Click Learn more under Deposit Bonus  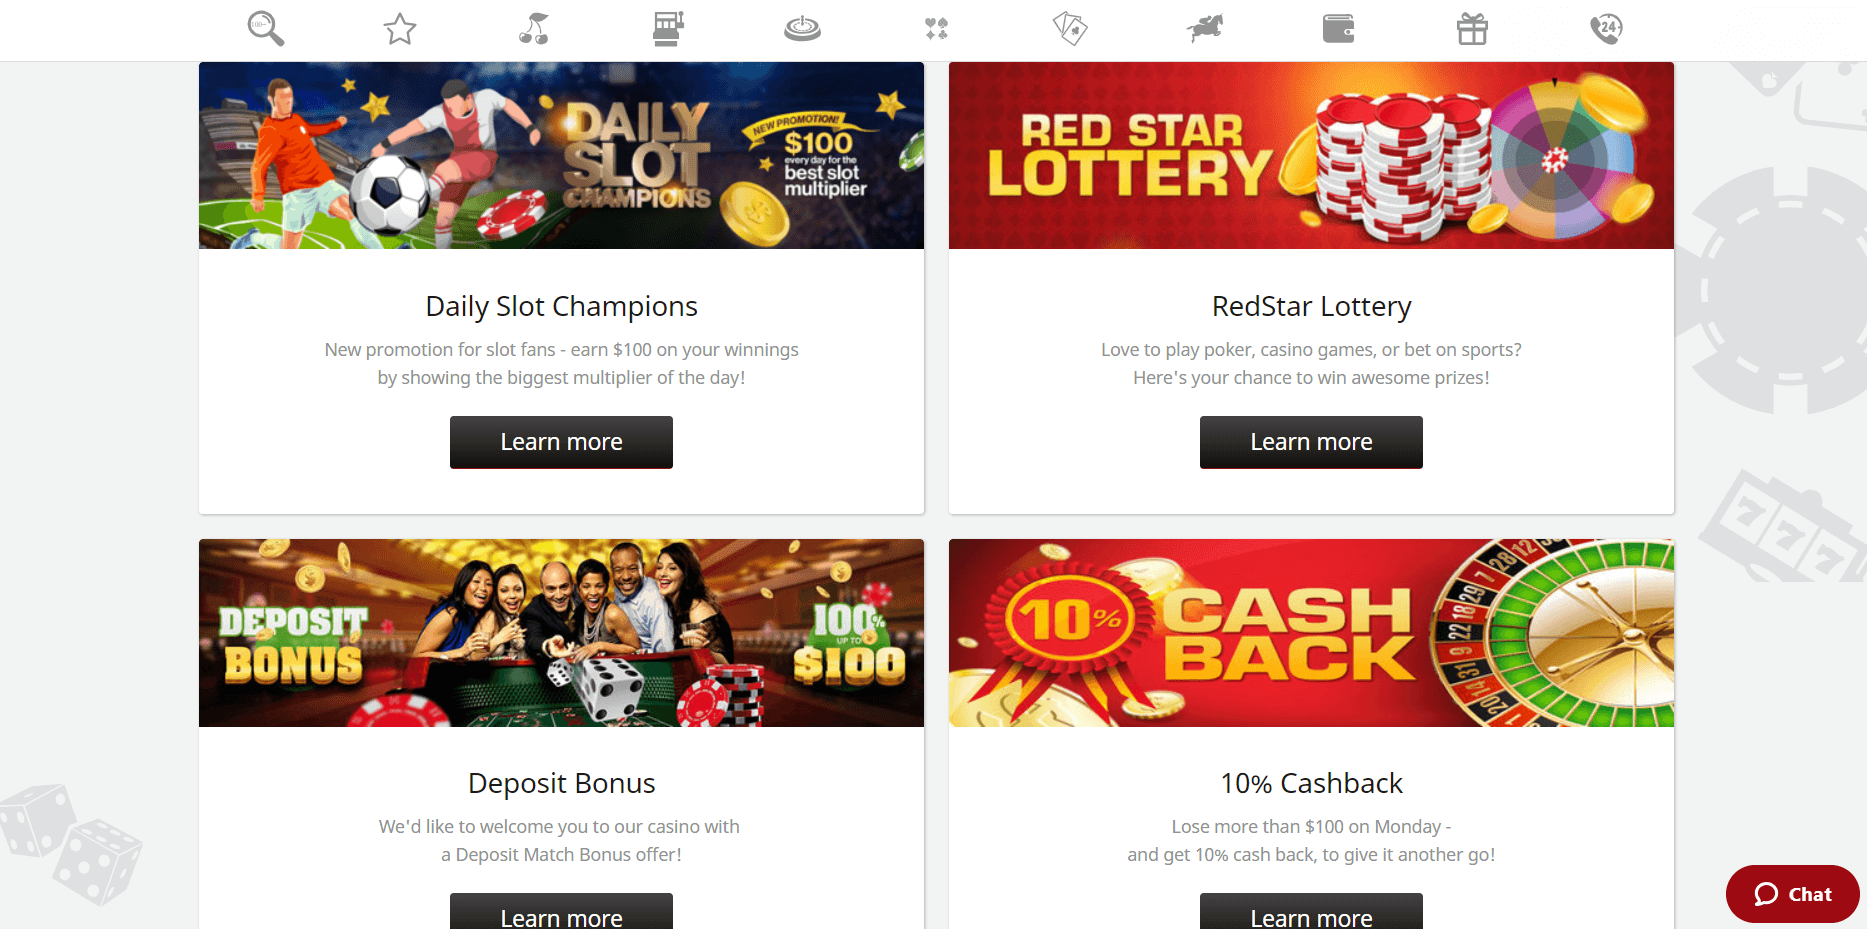(561, 912)
